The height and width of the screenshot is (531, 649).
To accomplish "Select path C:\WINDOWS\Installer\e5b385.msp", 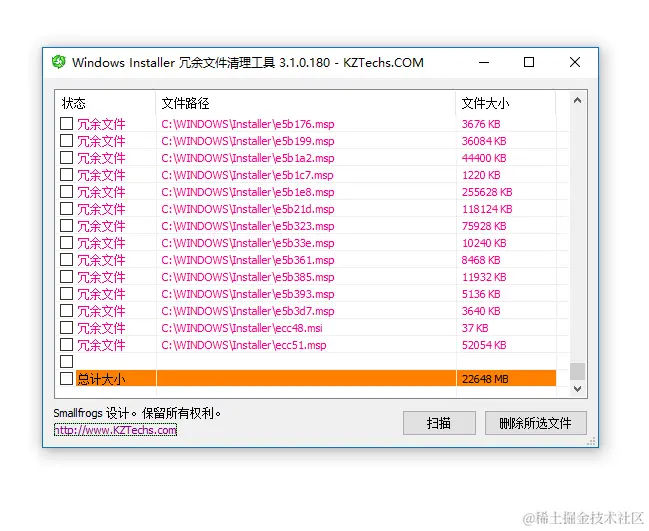I will click(248, 277).
